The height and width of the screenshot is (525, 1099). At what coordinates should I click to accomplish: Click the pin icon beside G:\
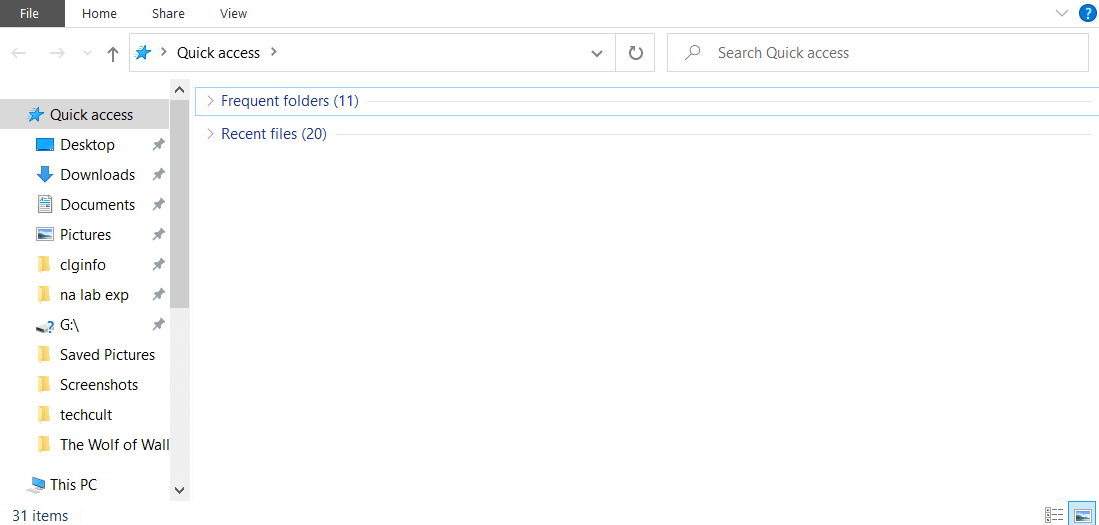click(x=158, y=325)
